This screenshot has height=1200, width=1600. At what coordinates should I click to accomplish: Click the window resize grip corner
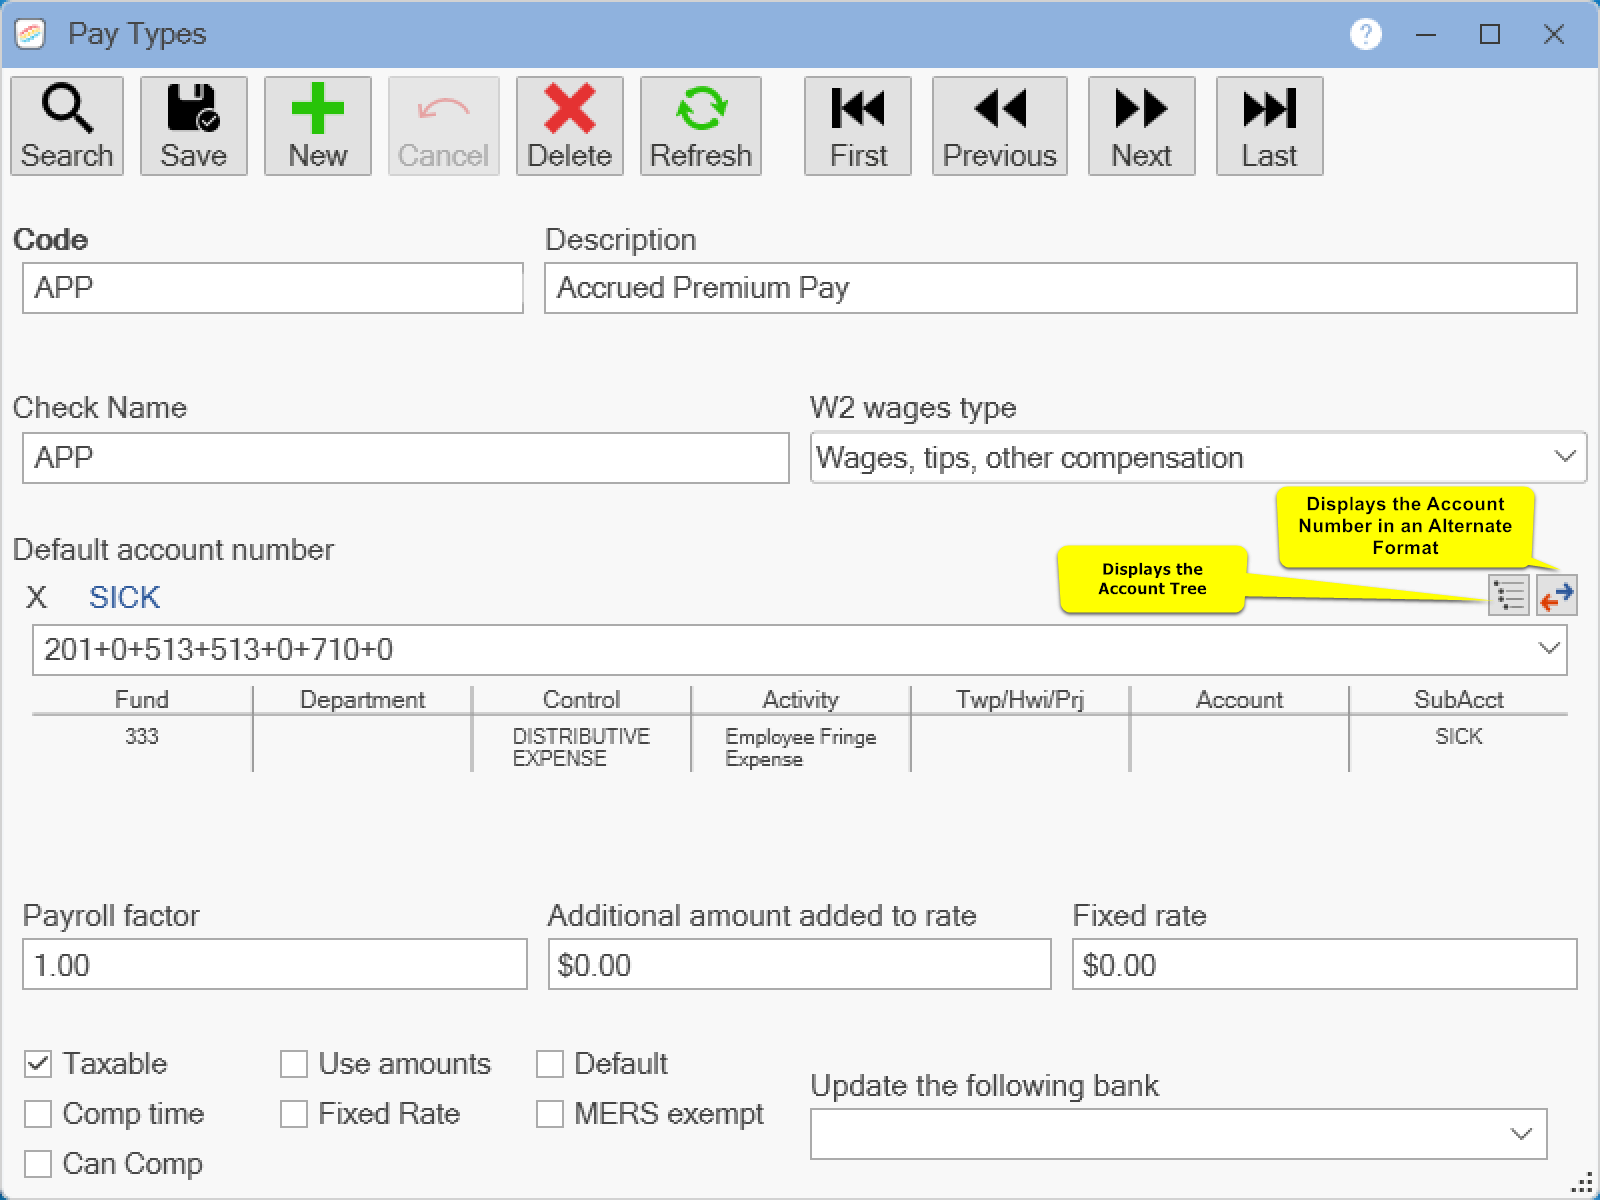pos(1583,1184)
